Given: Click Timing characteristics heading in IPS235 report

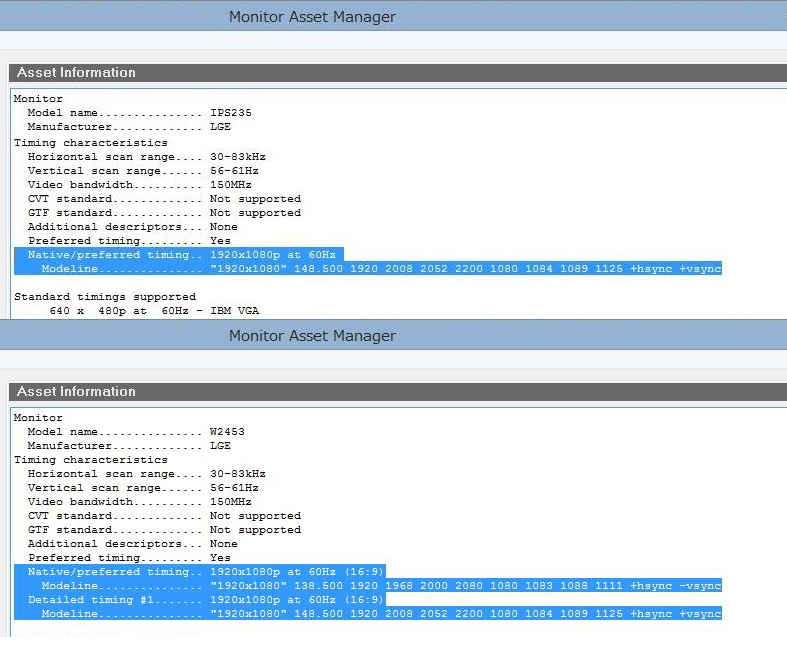Looking at the screenshot, I should click(91, 143).
